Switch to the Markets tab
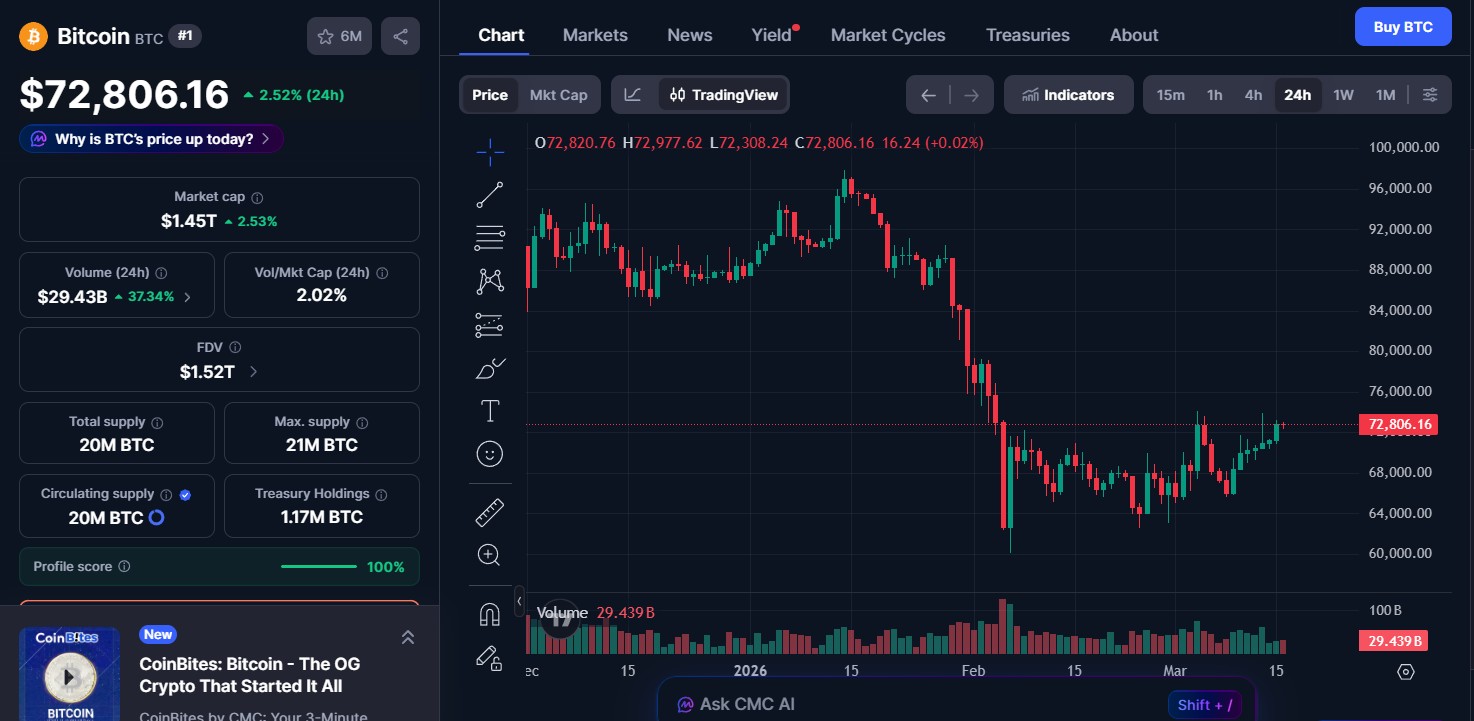 [x=595, y=34]
